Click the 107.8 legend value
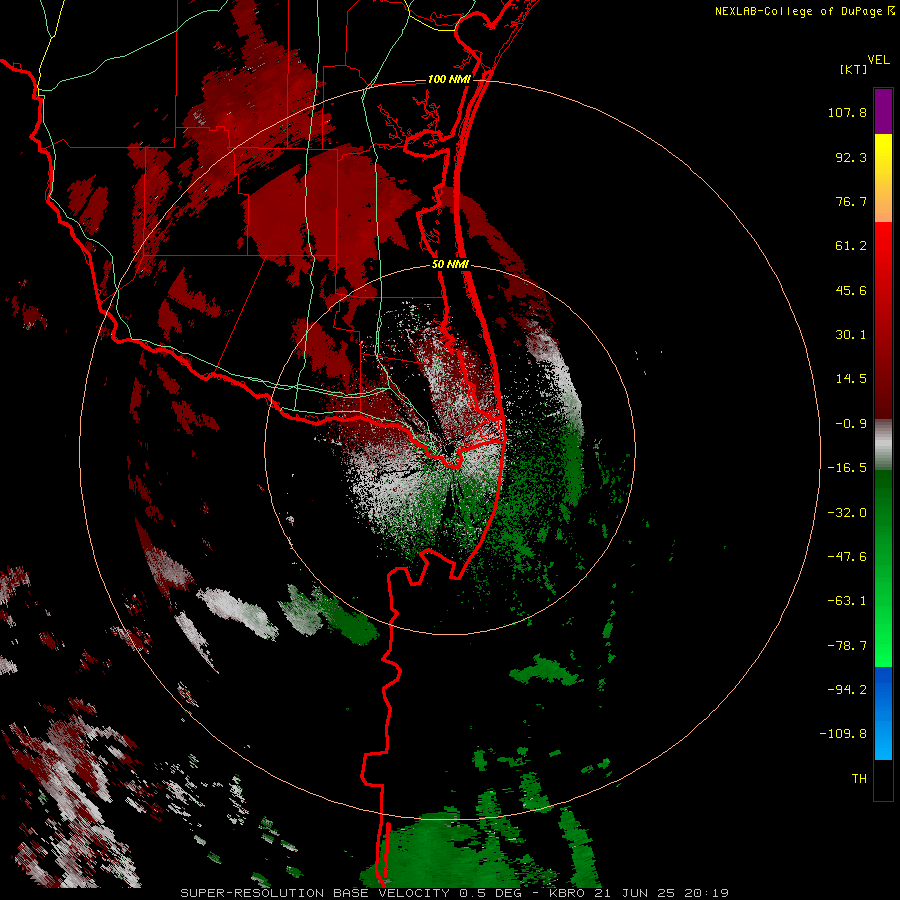Viewport: 900px width, 900px height. click(x=847, y=112)
